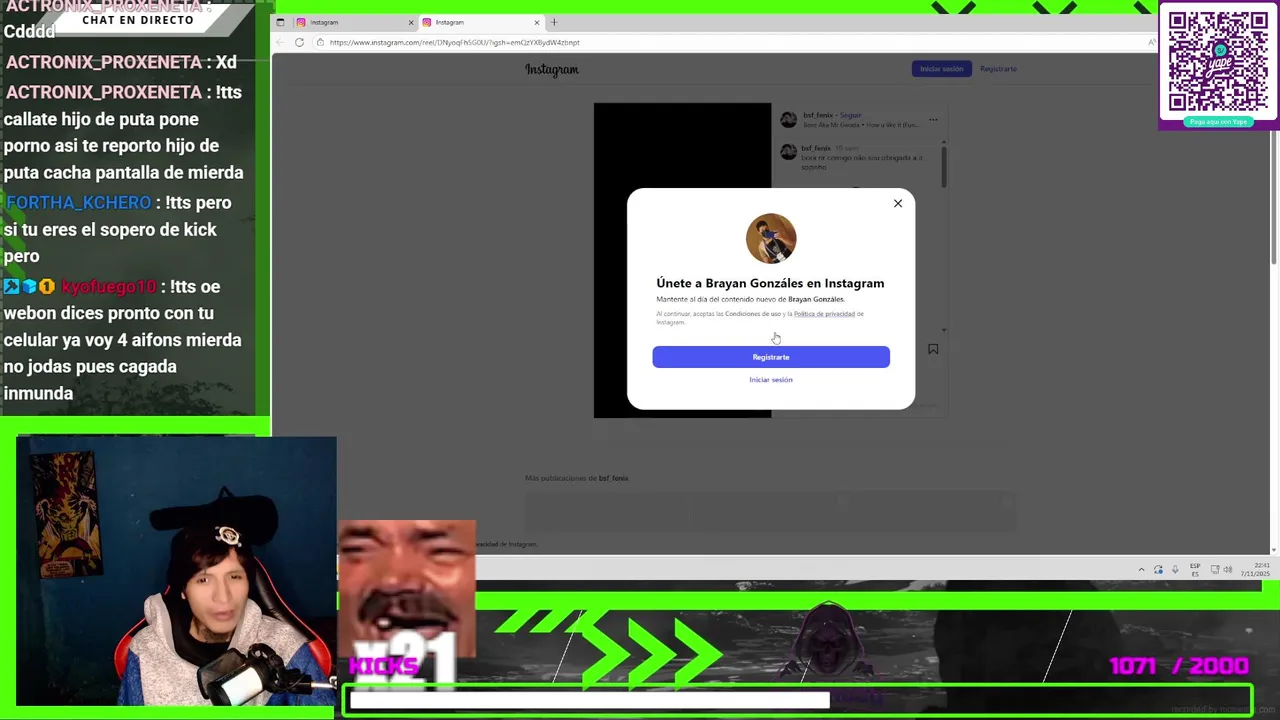
Task: Click kyofuego10 username in chat
Action: (x=108, y=287)
